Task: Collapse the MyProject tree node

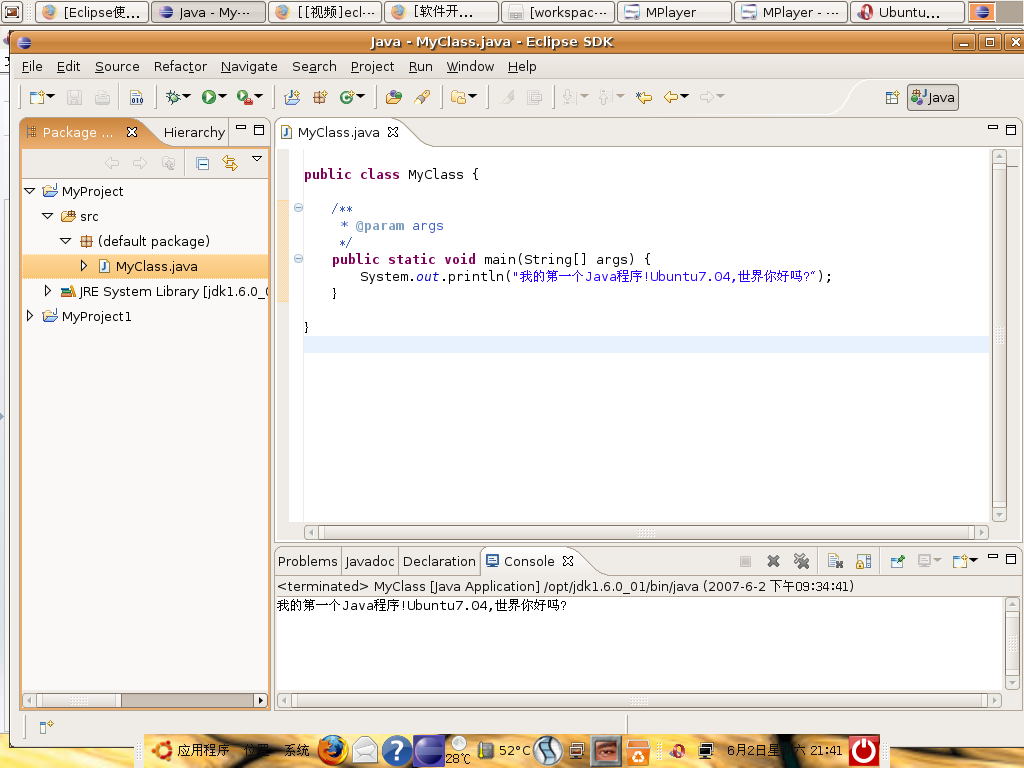Action: pos(29,191)
